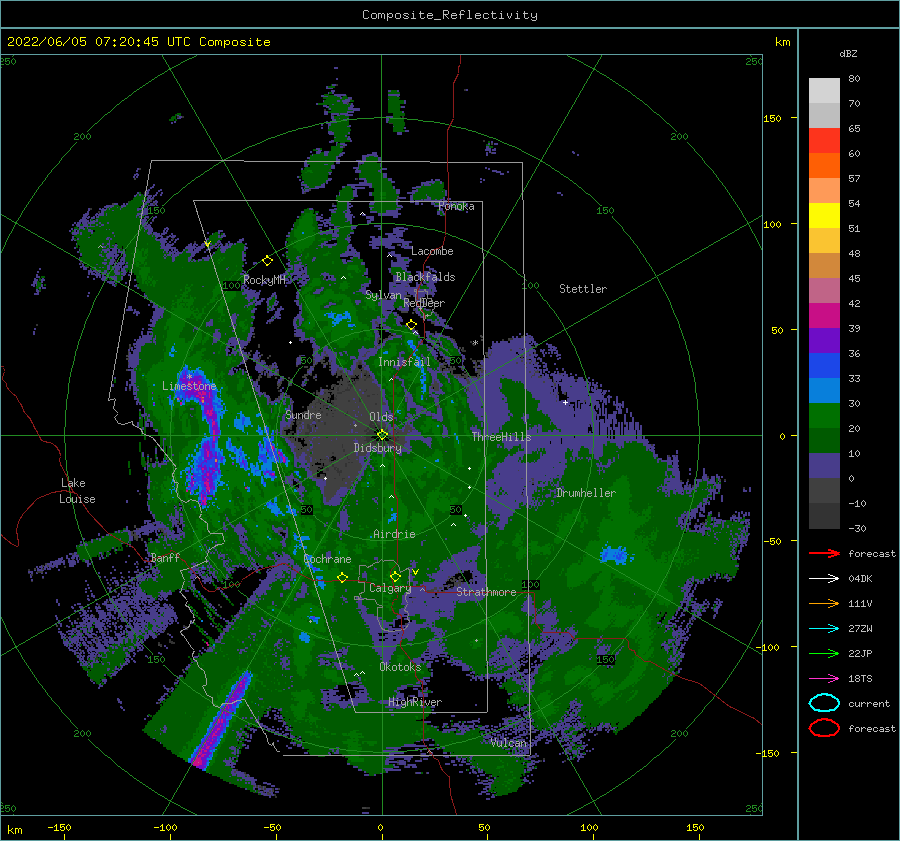Click the Didsbury city label
The width and height of the screenshot is (900, 841).
pos(378,448)
